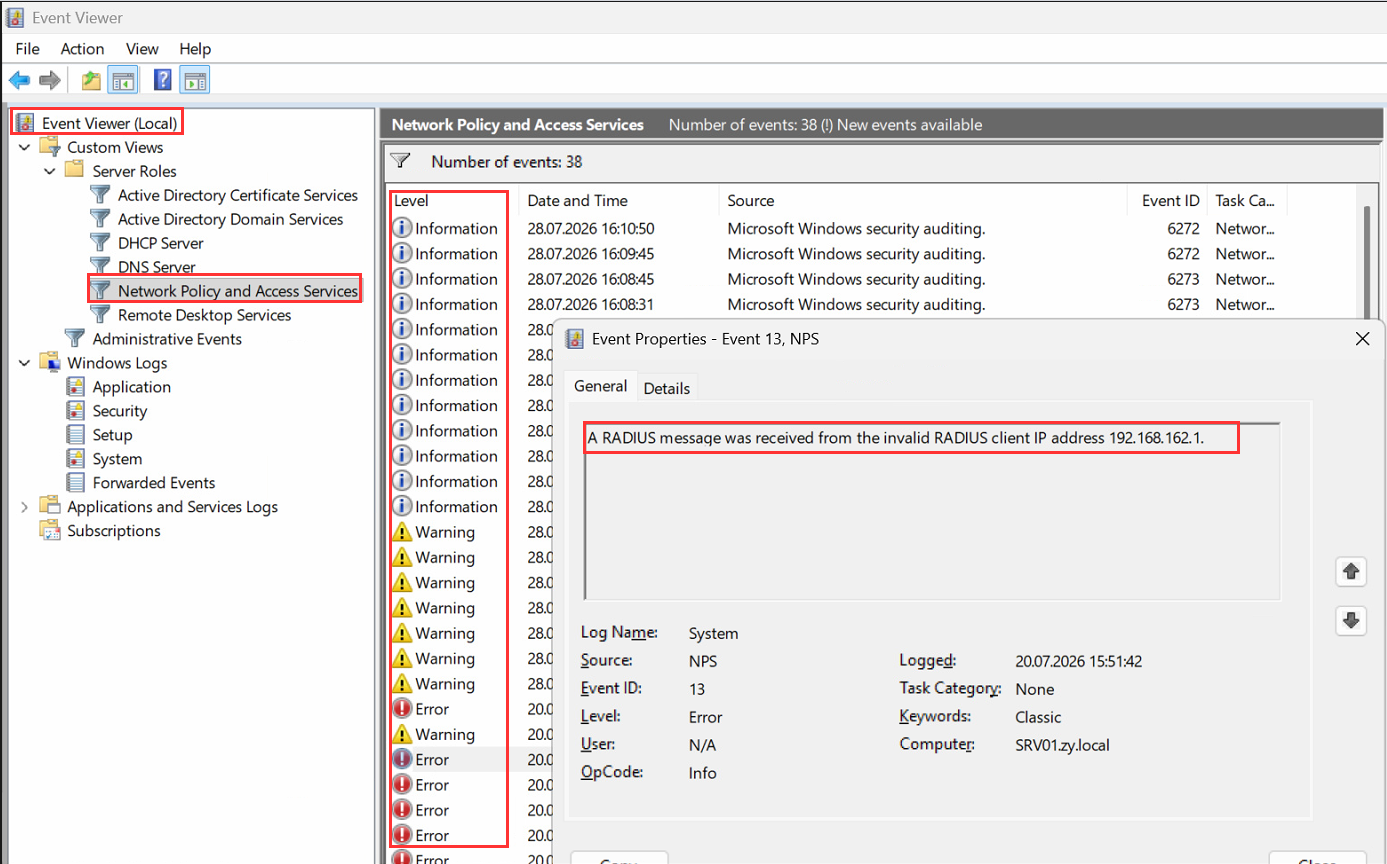Select Active Directory Certificate Services view

point(237,195)
